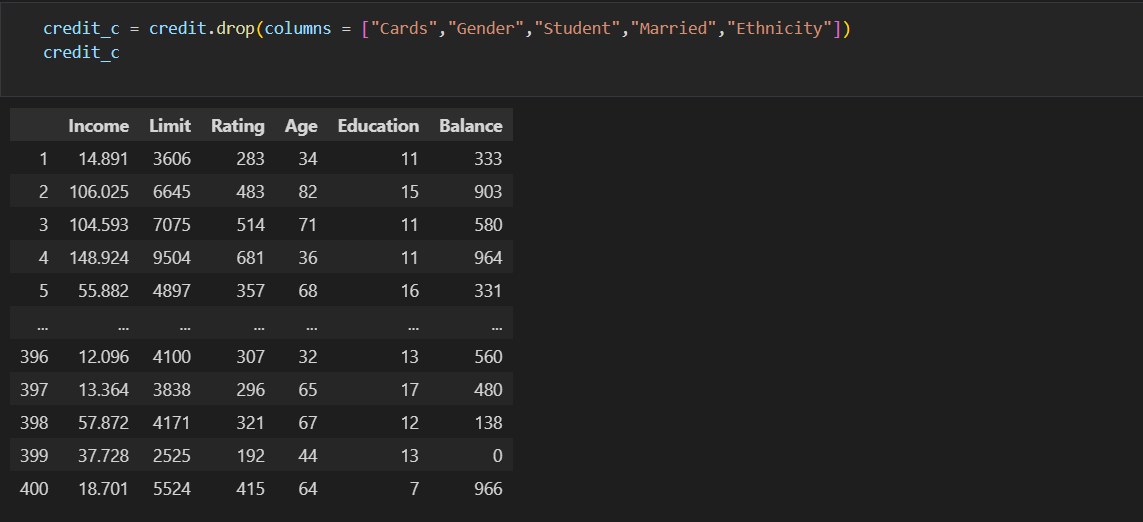1143x522 pixels.
Task: Click the Limit value 7075
Action: click(172, 225)
